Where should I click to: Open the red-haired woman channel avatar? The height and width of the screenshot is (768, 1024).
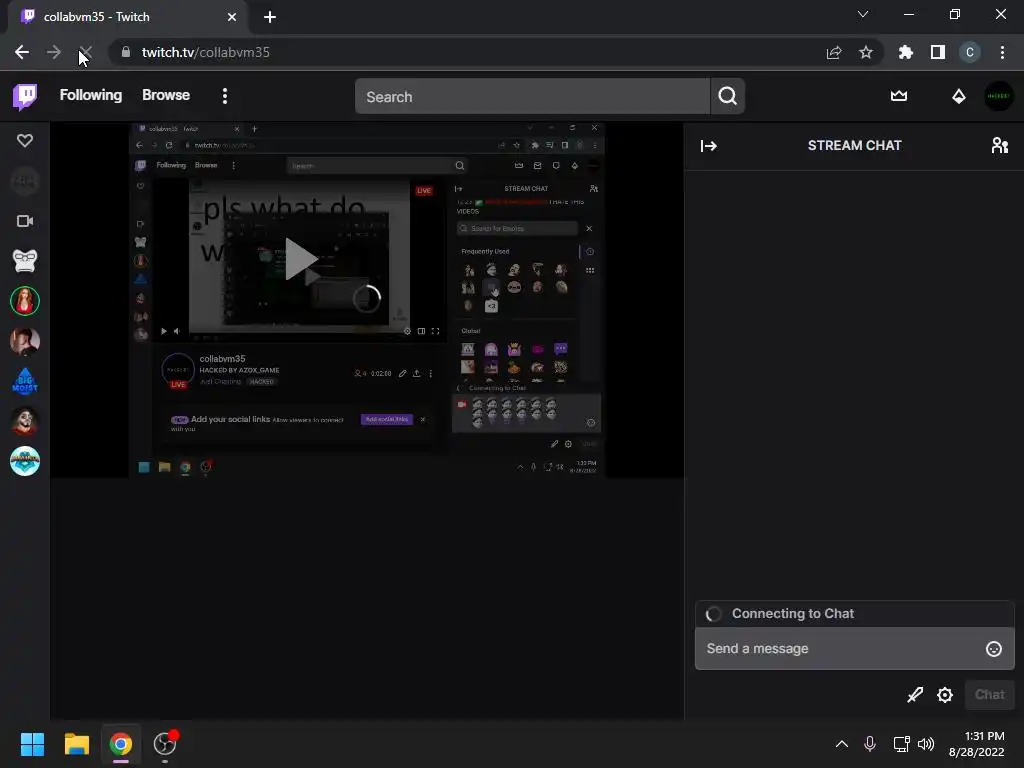[x=25, y=301]
